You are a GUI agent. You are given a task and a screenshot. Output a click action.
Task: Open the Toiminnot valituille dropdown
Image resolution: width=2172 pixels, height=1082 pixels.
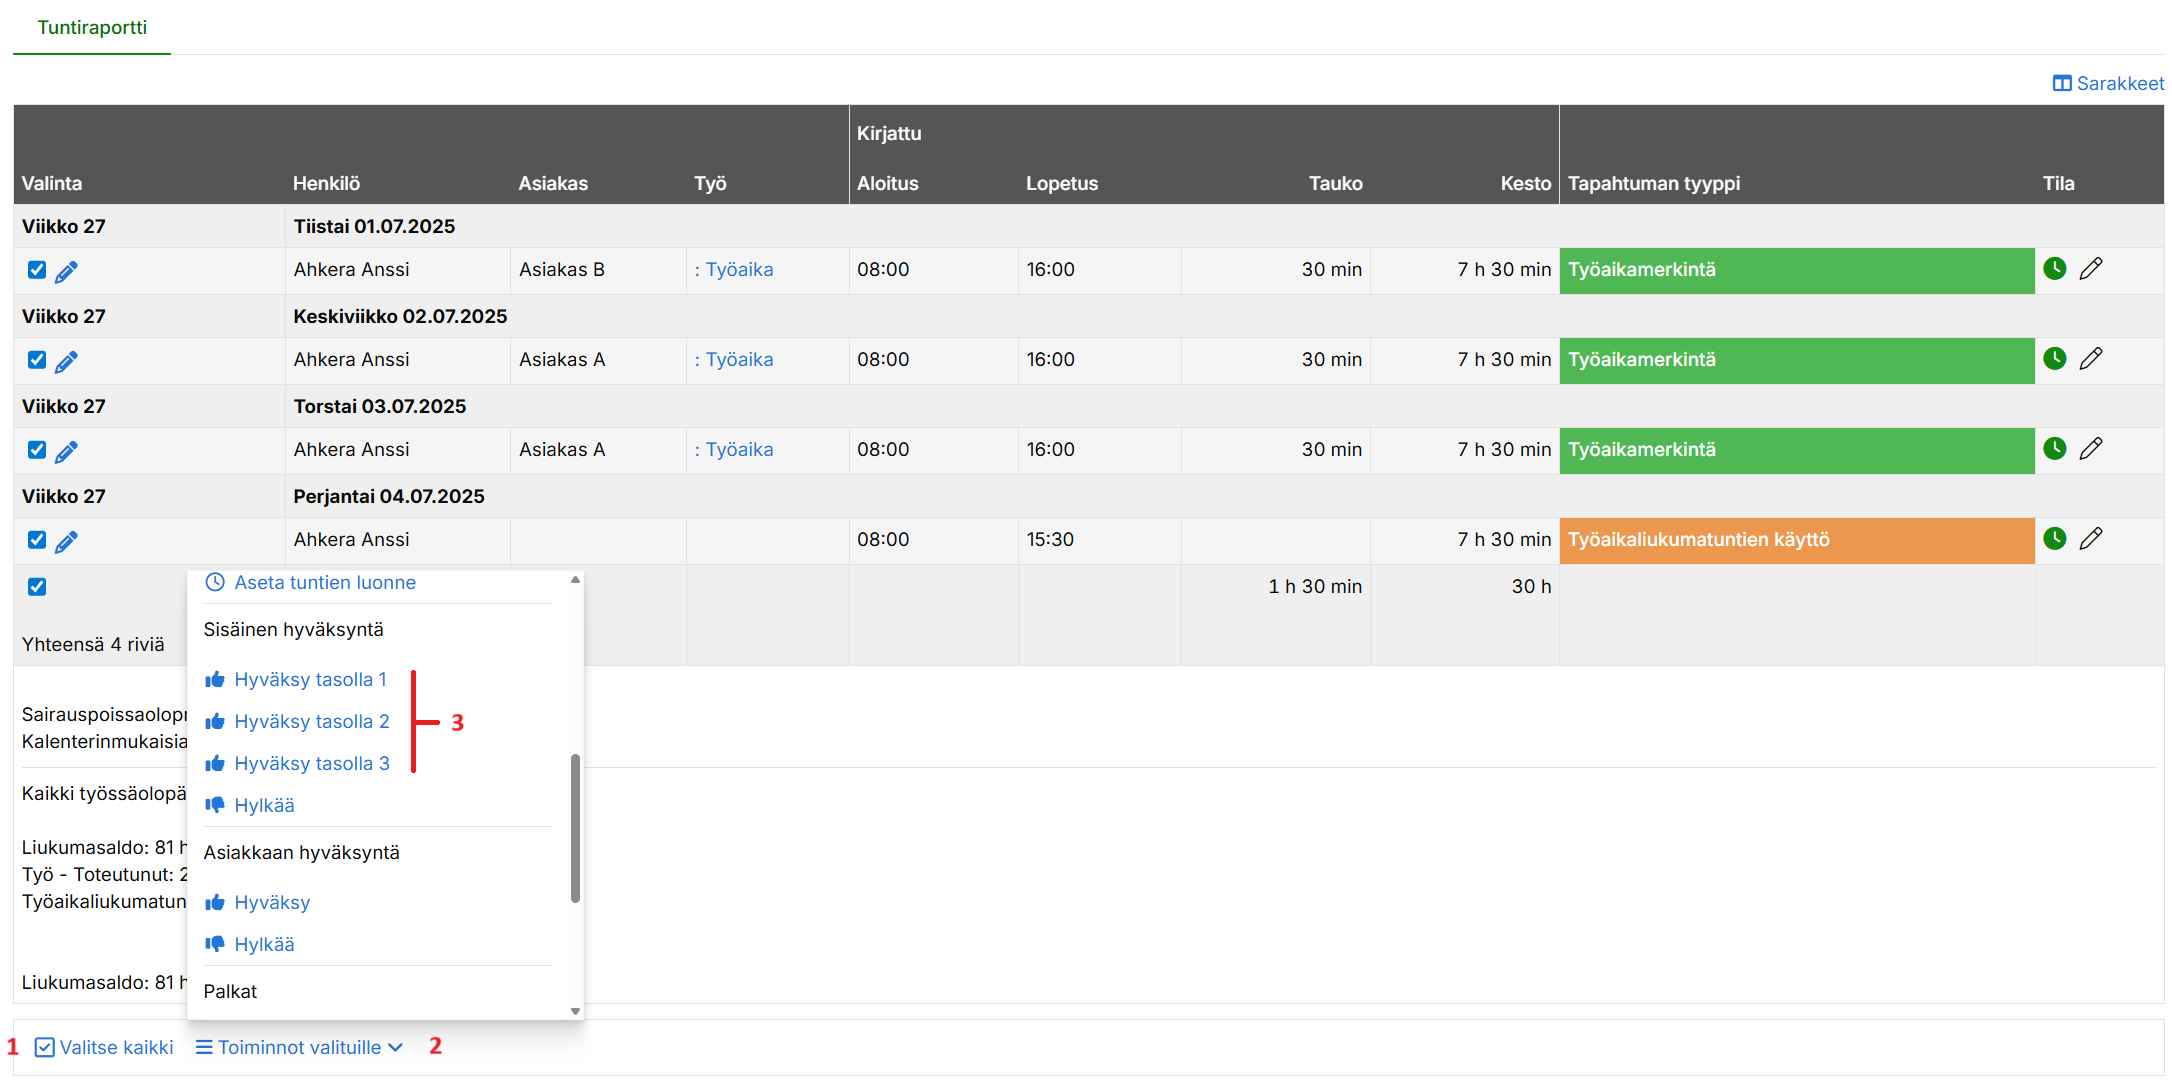(299, 1047)
